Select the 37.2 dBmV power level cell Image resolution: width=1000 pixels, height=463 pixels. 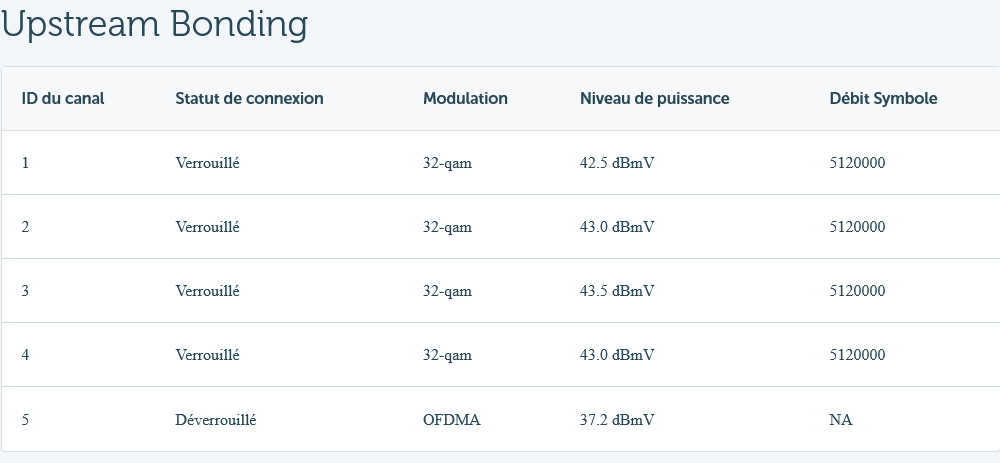coord(617,420)
